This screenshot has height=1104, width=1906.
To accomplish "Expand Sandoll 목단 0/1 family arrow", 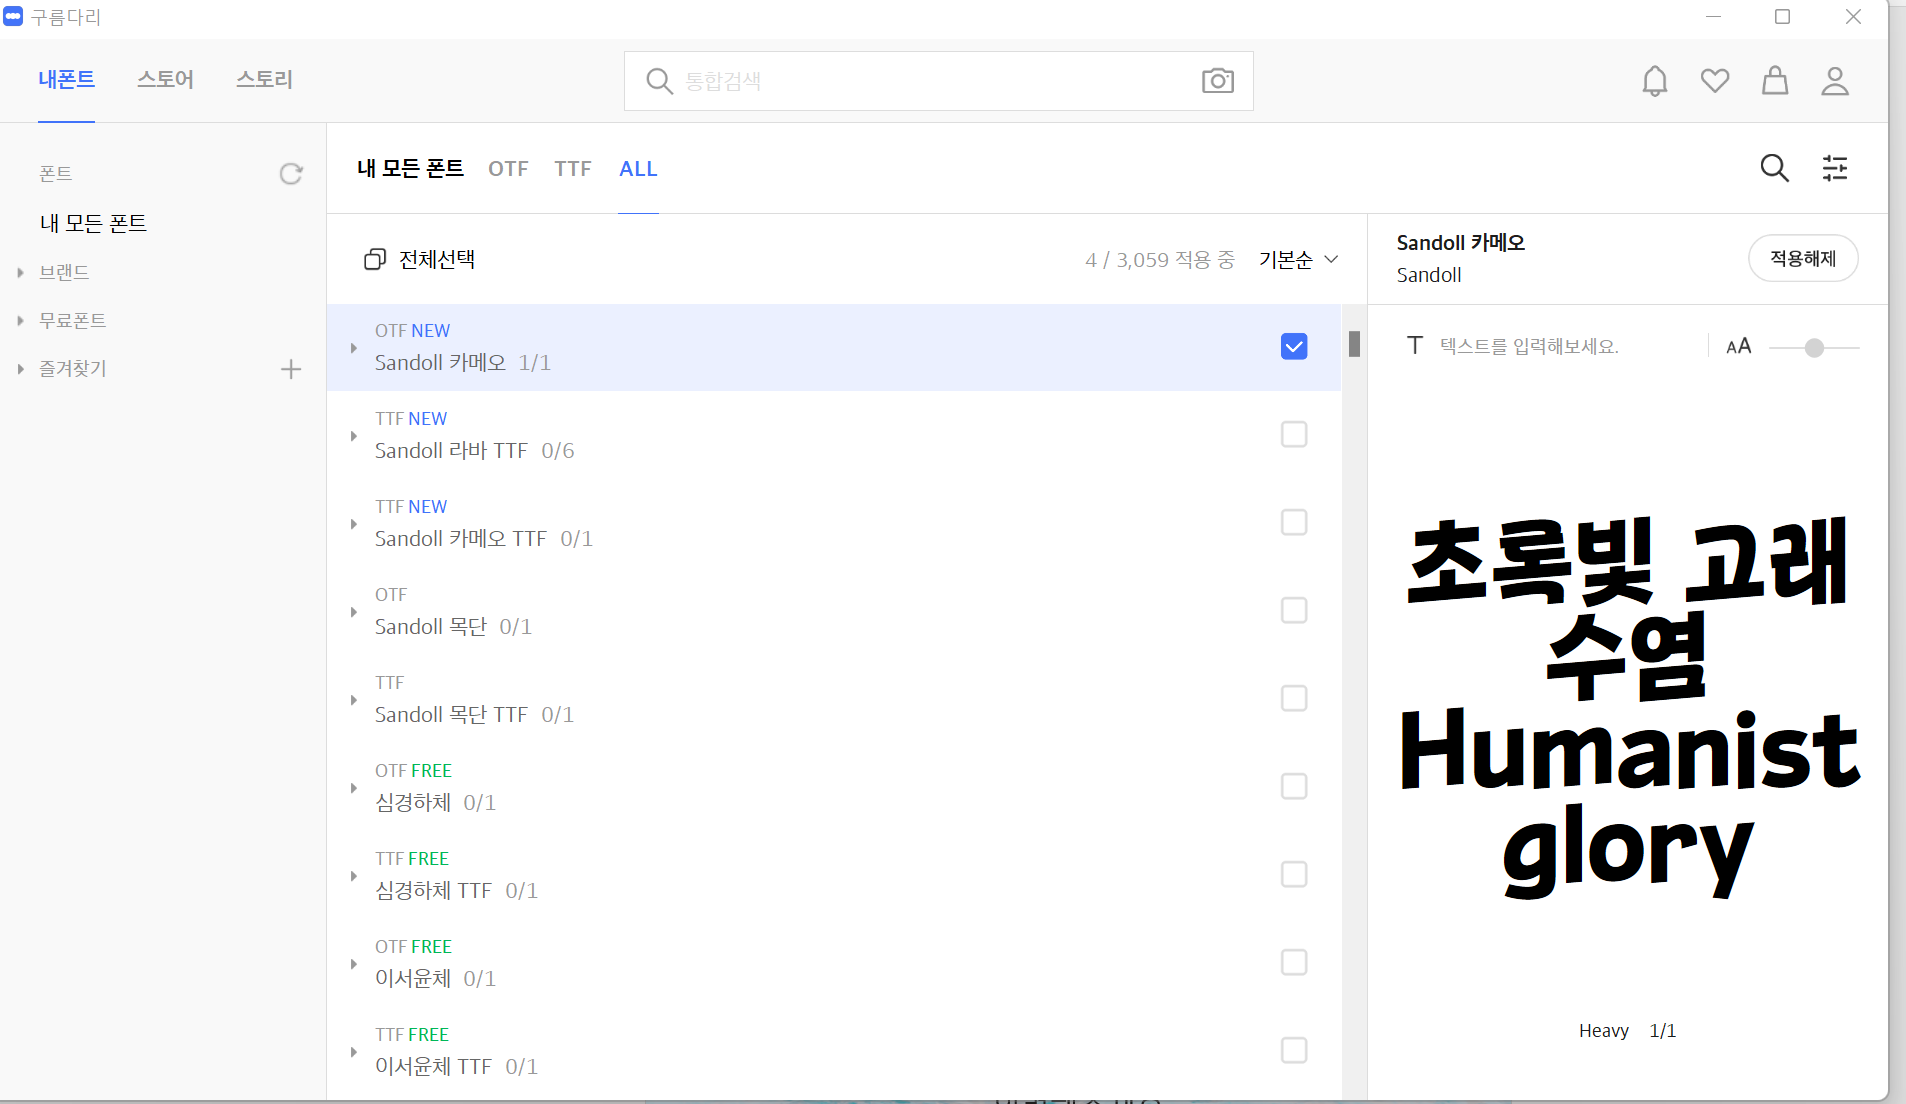I will pos(353,612).
